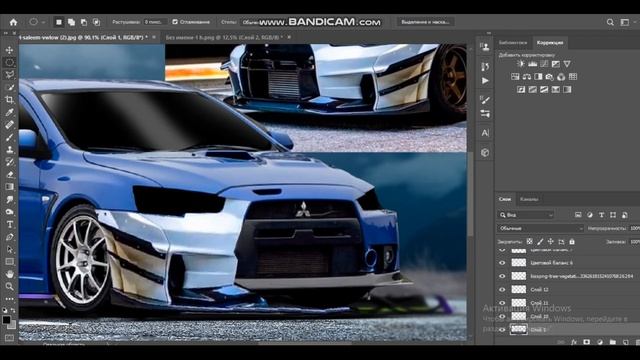
Task: Open the Search icon at top right
Action: pyautogui.click(x=610, y=22)
